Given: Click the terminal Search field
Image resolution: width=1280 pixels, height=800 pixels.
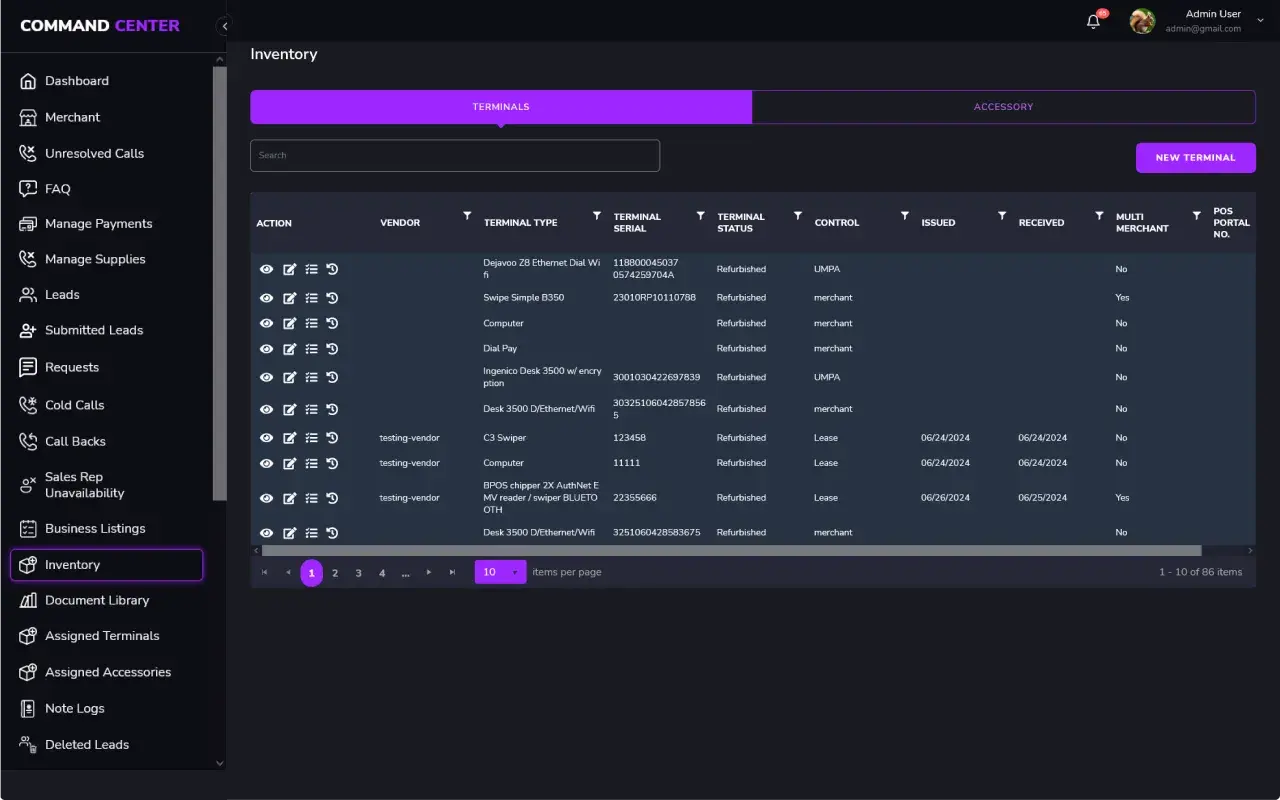Looking at the screenshot, I should click(x=455, y=156).
